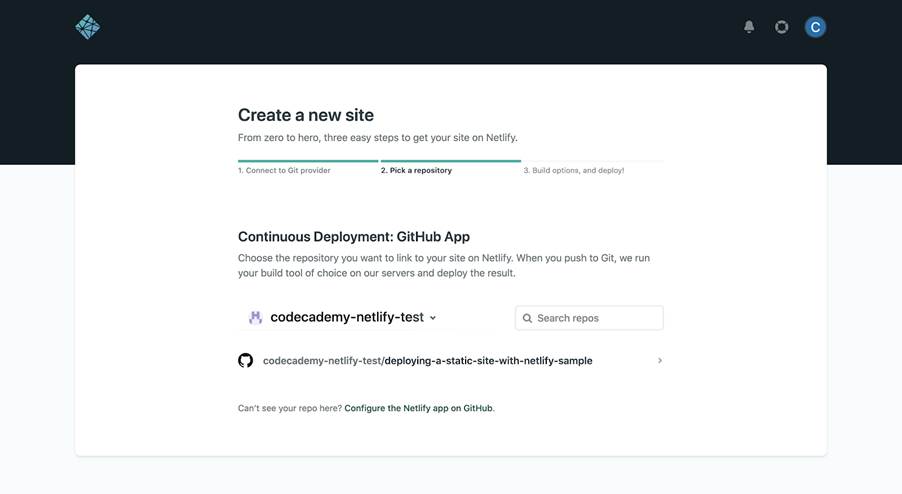Click the progress bar above step 1
The image size is (902, 494).
click(308, 160)
